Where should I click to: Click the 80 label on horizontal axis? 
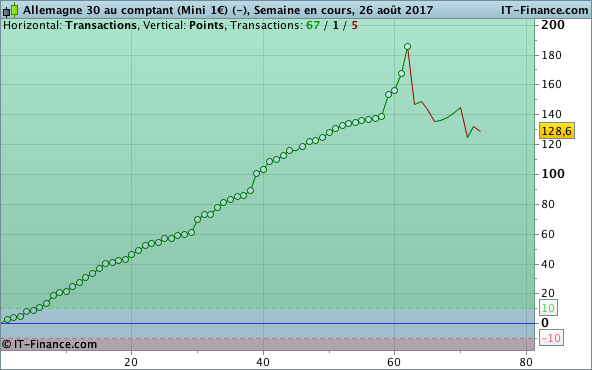click(x=526, y=362)
